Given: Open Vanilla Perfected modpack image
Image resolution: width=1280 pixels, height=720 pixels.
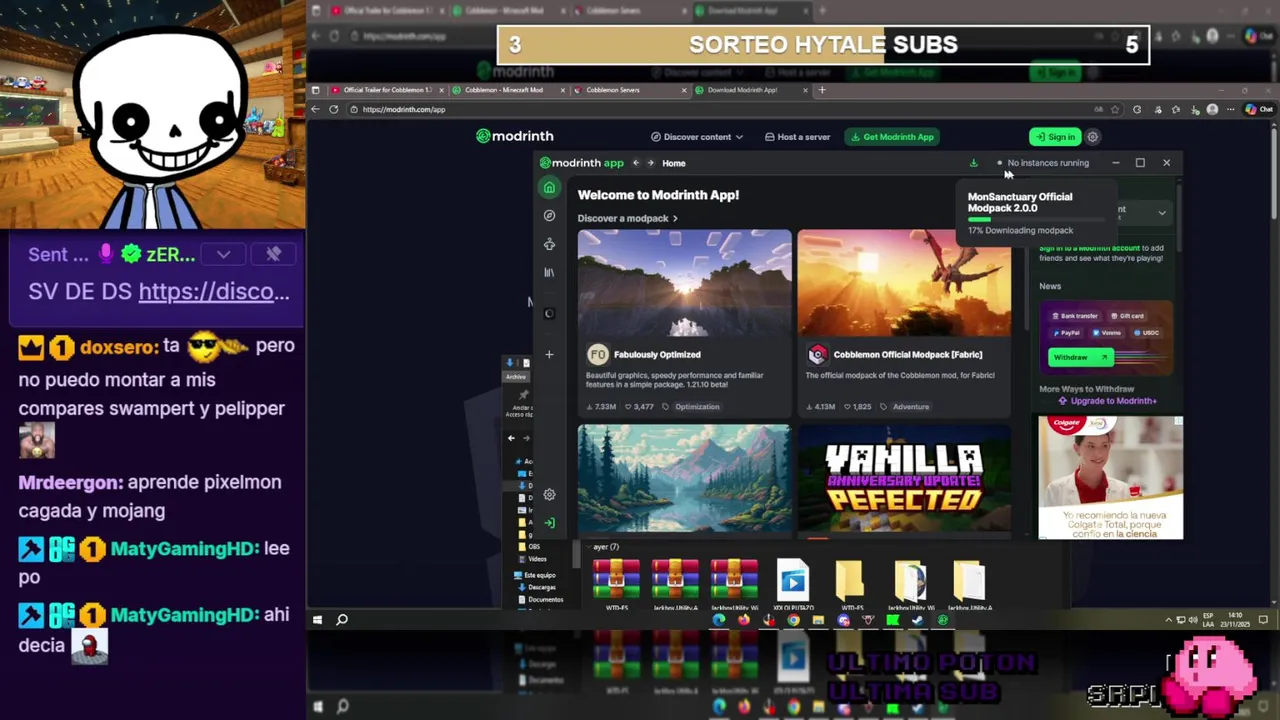Looking at the screenshot, I should [x=904, y=480].
